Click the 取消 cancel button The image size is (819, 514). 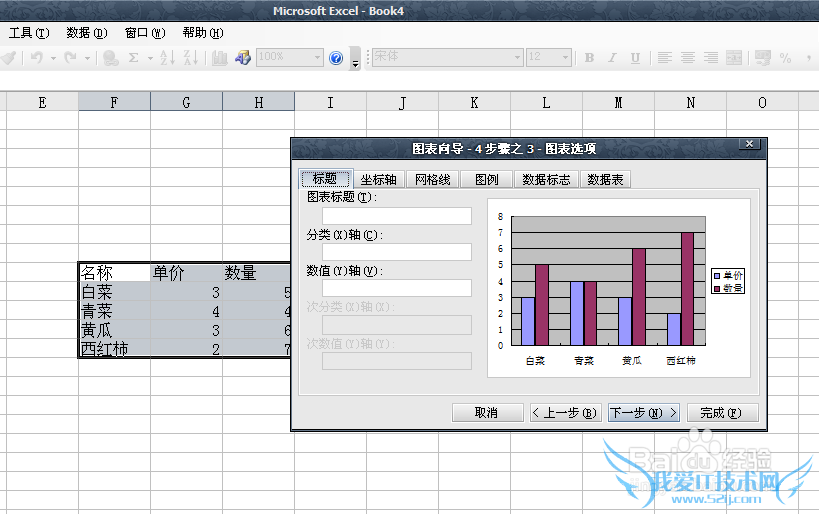(x=487, y=413)
